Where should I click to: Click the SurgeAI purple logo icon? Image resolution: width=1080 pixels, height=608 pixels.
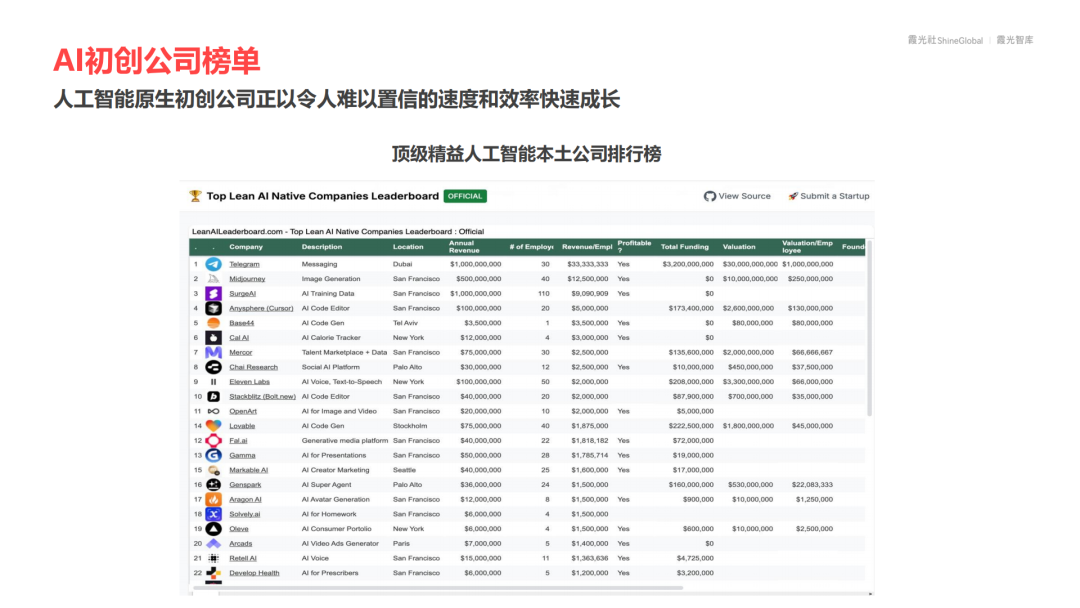214,293
